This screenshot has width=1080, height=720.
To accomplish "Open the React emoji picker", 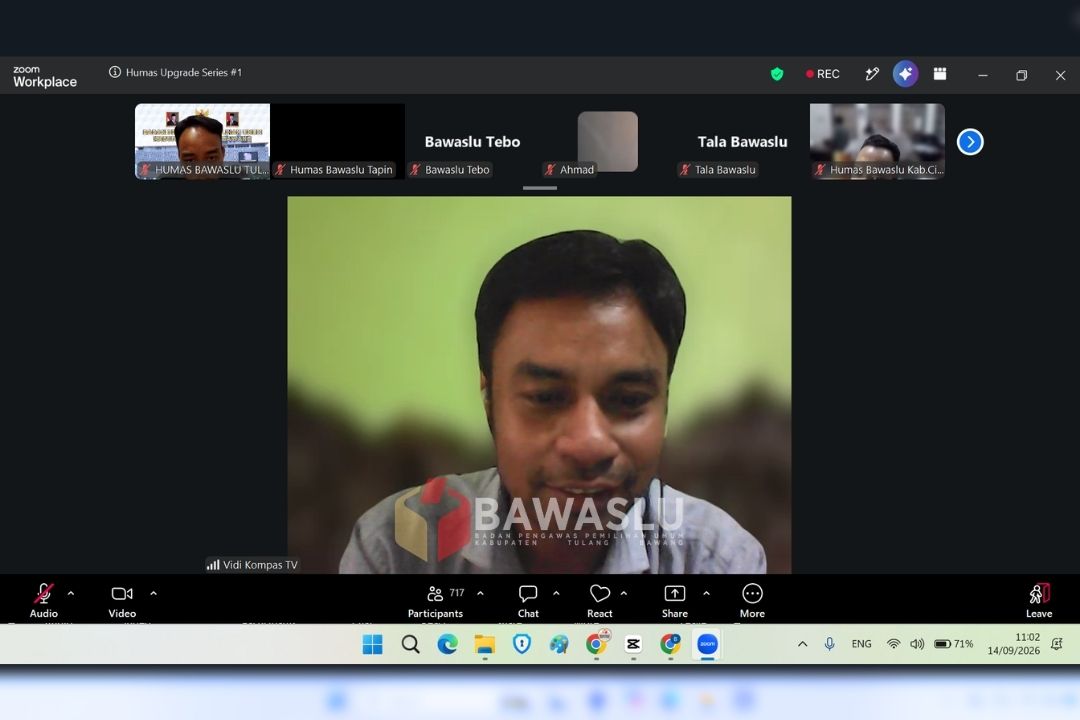I will coord(599,600).
